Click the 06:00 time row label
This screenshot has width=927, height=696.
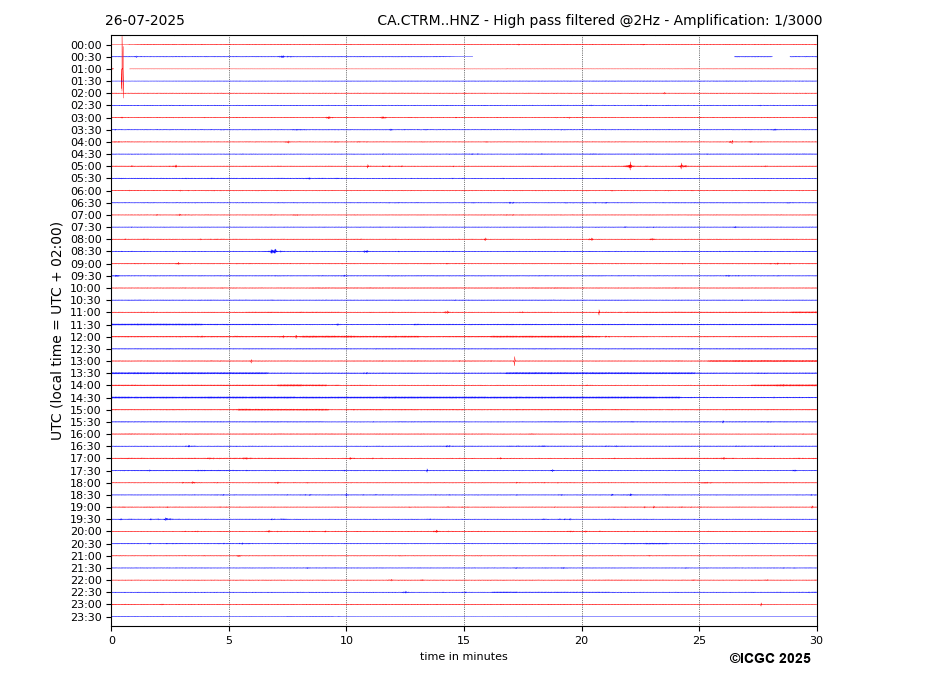86,191
